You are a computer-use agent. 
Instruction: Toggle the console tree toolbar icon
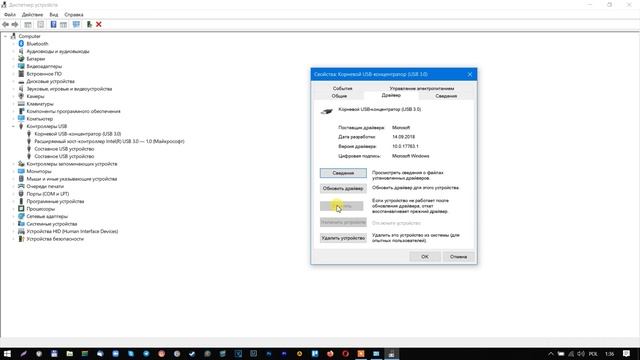pos(28,24)
